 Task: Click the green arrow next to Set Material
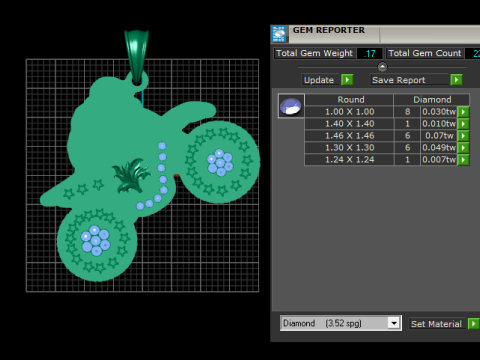[473, 324]
